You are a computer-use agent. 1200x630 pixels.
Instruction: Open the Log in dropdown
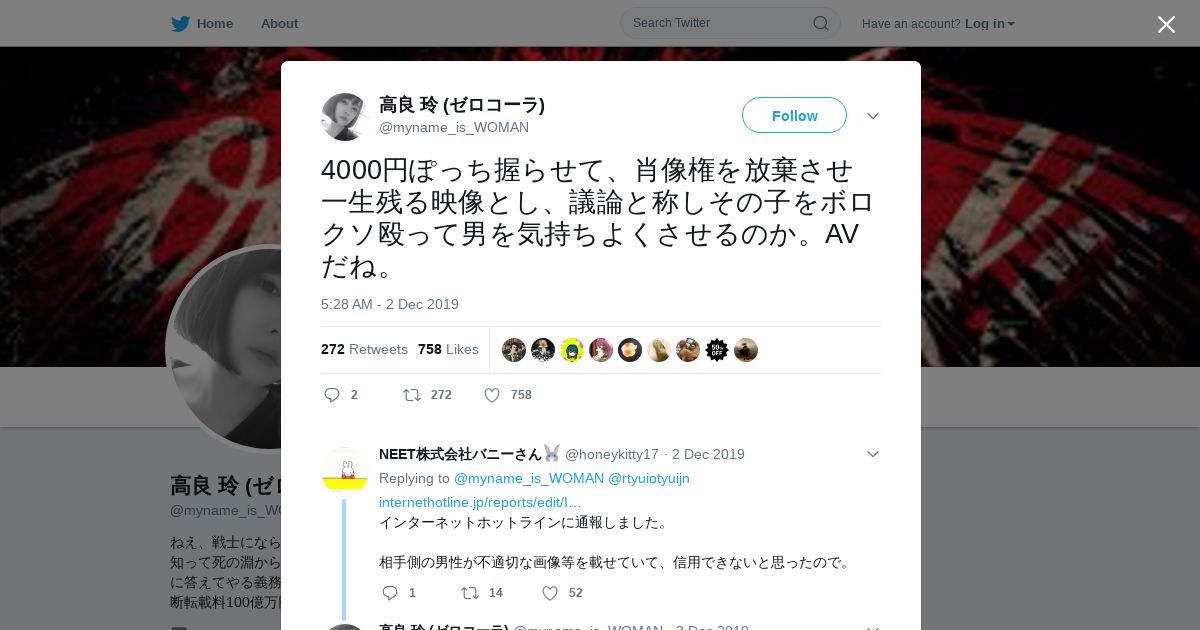(x=990, y=23)
